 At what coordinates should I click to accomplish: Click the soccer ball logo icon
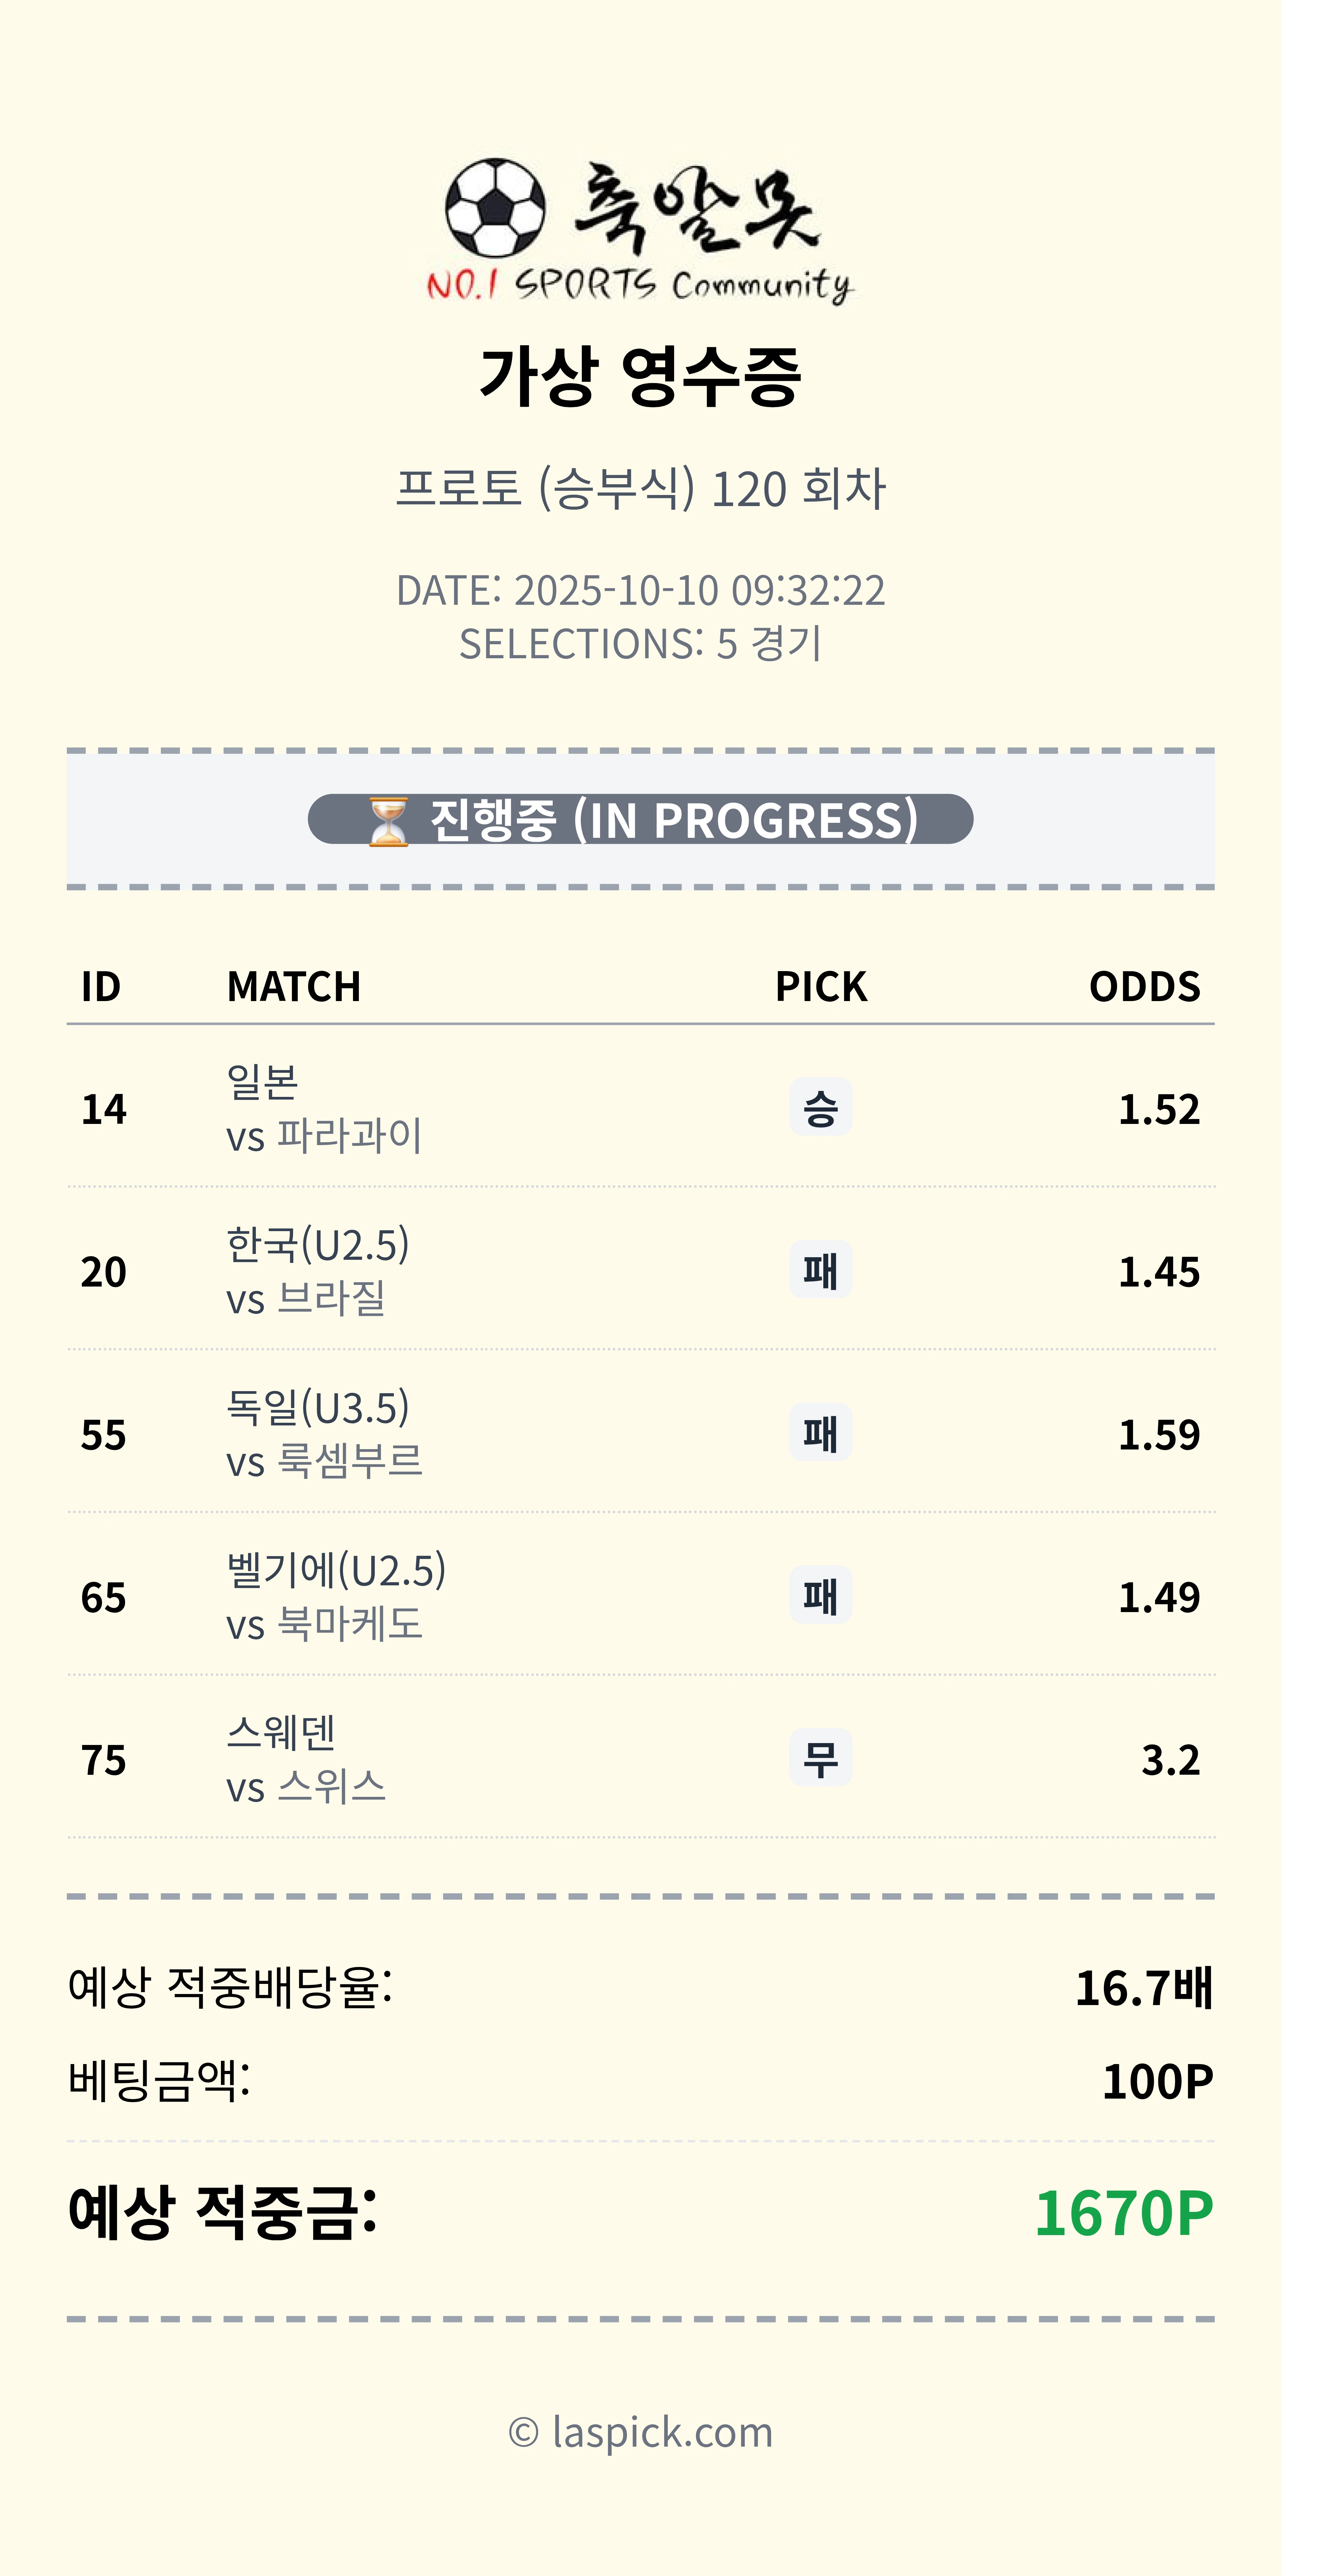click(495, 208)
